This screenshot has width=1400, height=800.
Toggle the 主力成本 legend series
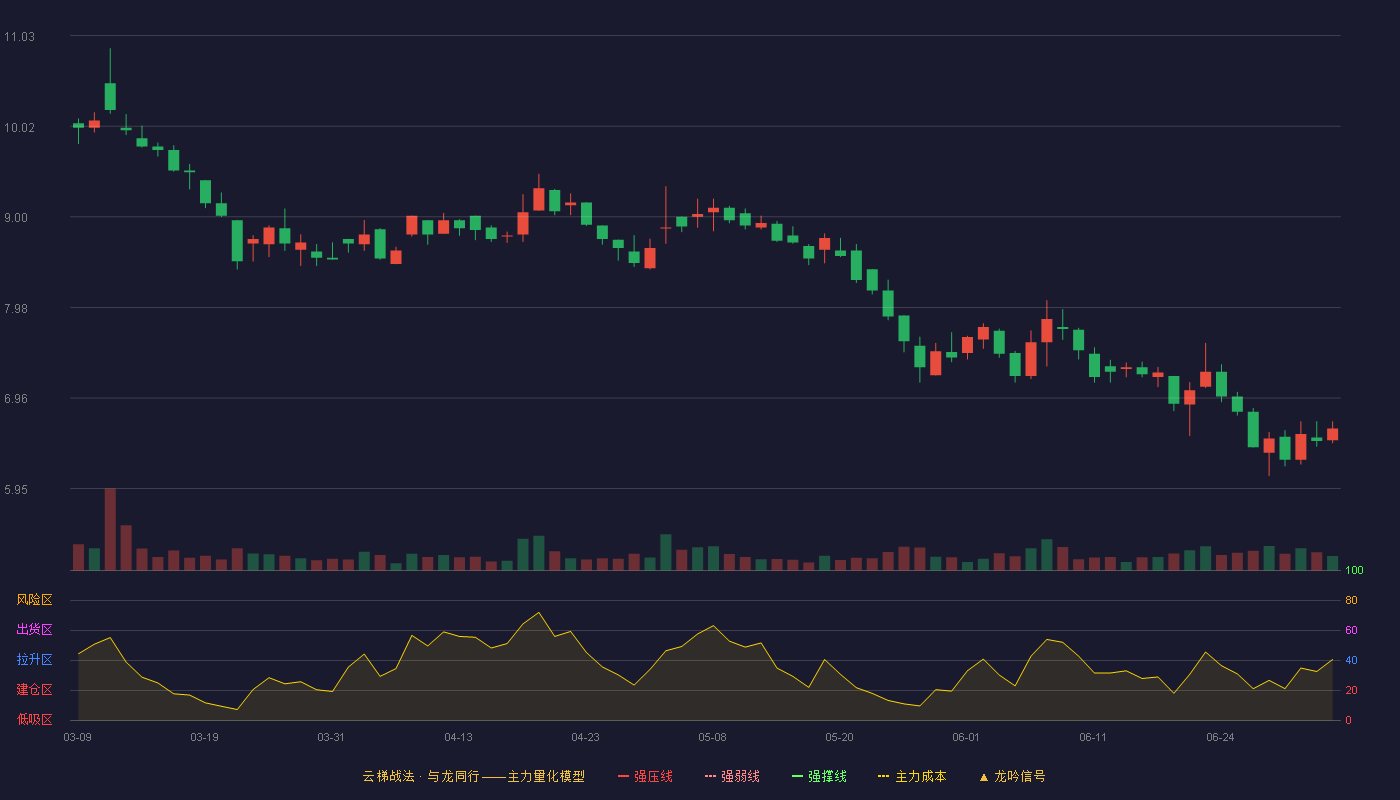pyautogui.click(x=912, y=776)
